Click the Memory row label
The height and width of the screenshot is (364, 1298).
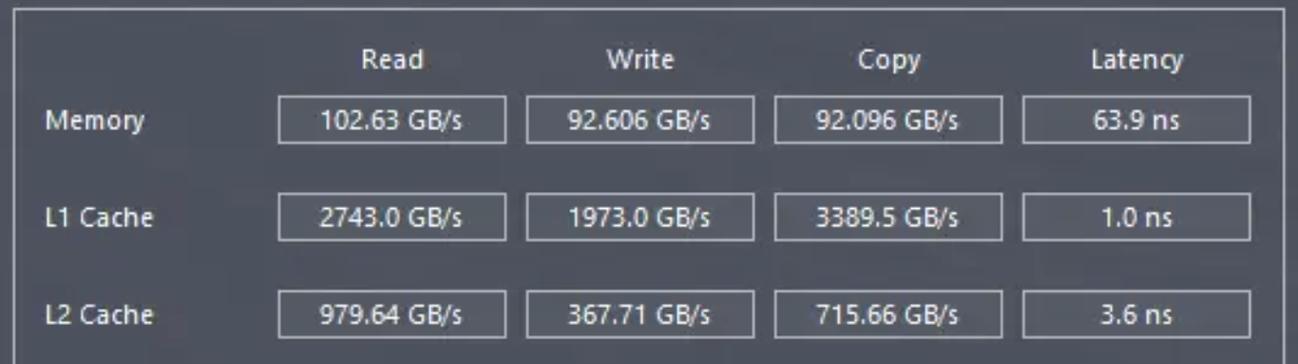click(94, 120)
